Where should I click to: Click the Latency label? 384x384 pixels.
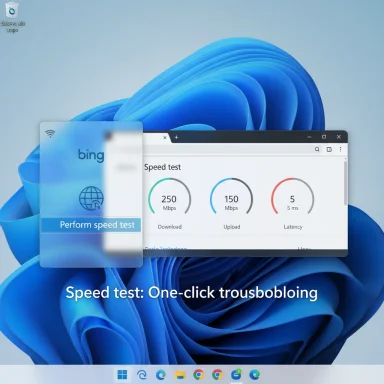point(293,227)
